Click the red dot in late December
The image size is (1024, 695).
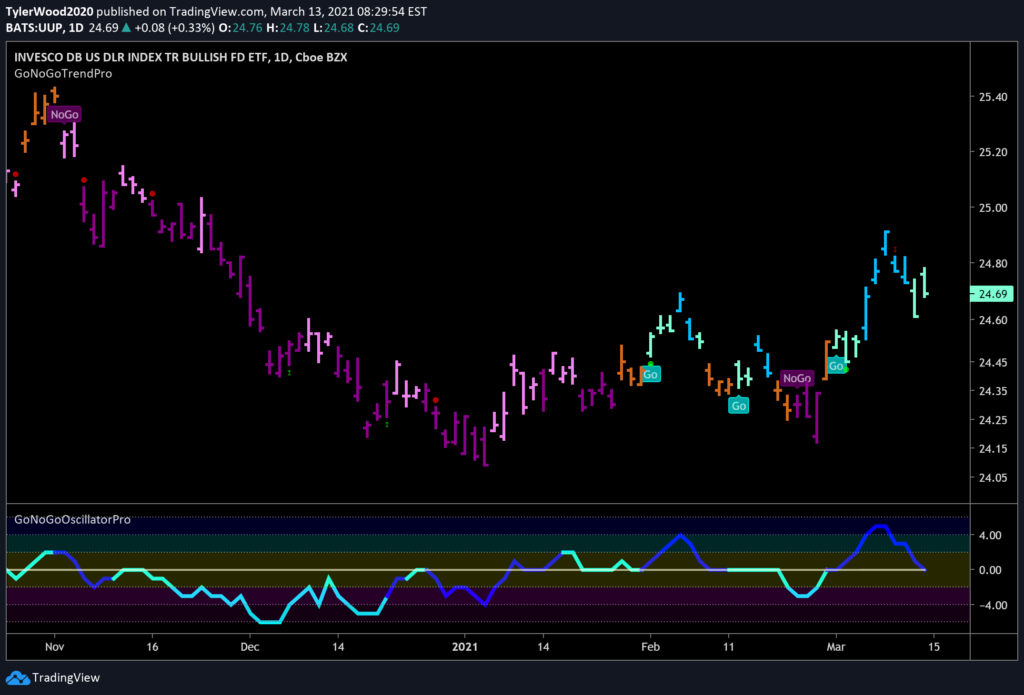(x=436, y=400)
